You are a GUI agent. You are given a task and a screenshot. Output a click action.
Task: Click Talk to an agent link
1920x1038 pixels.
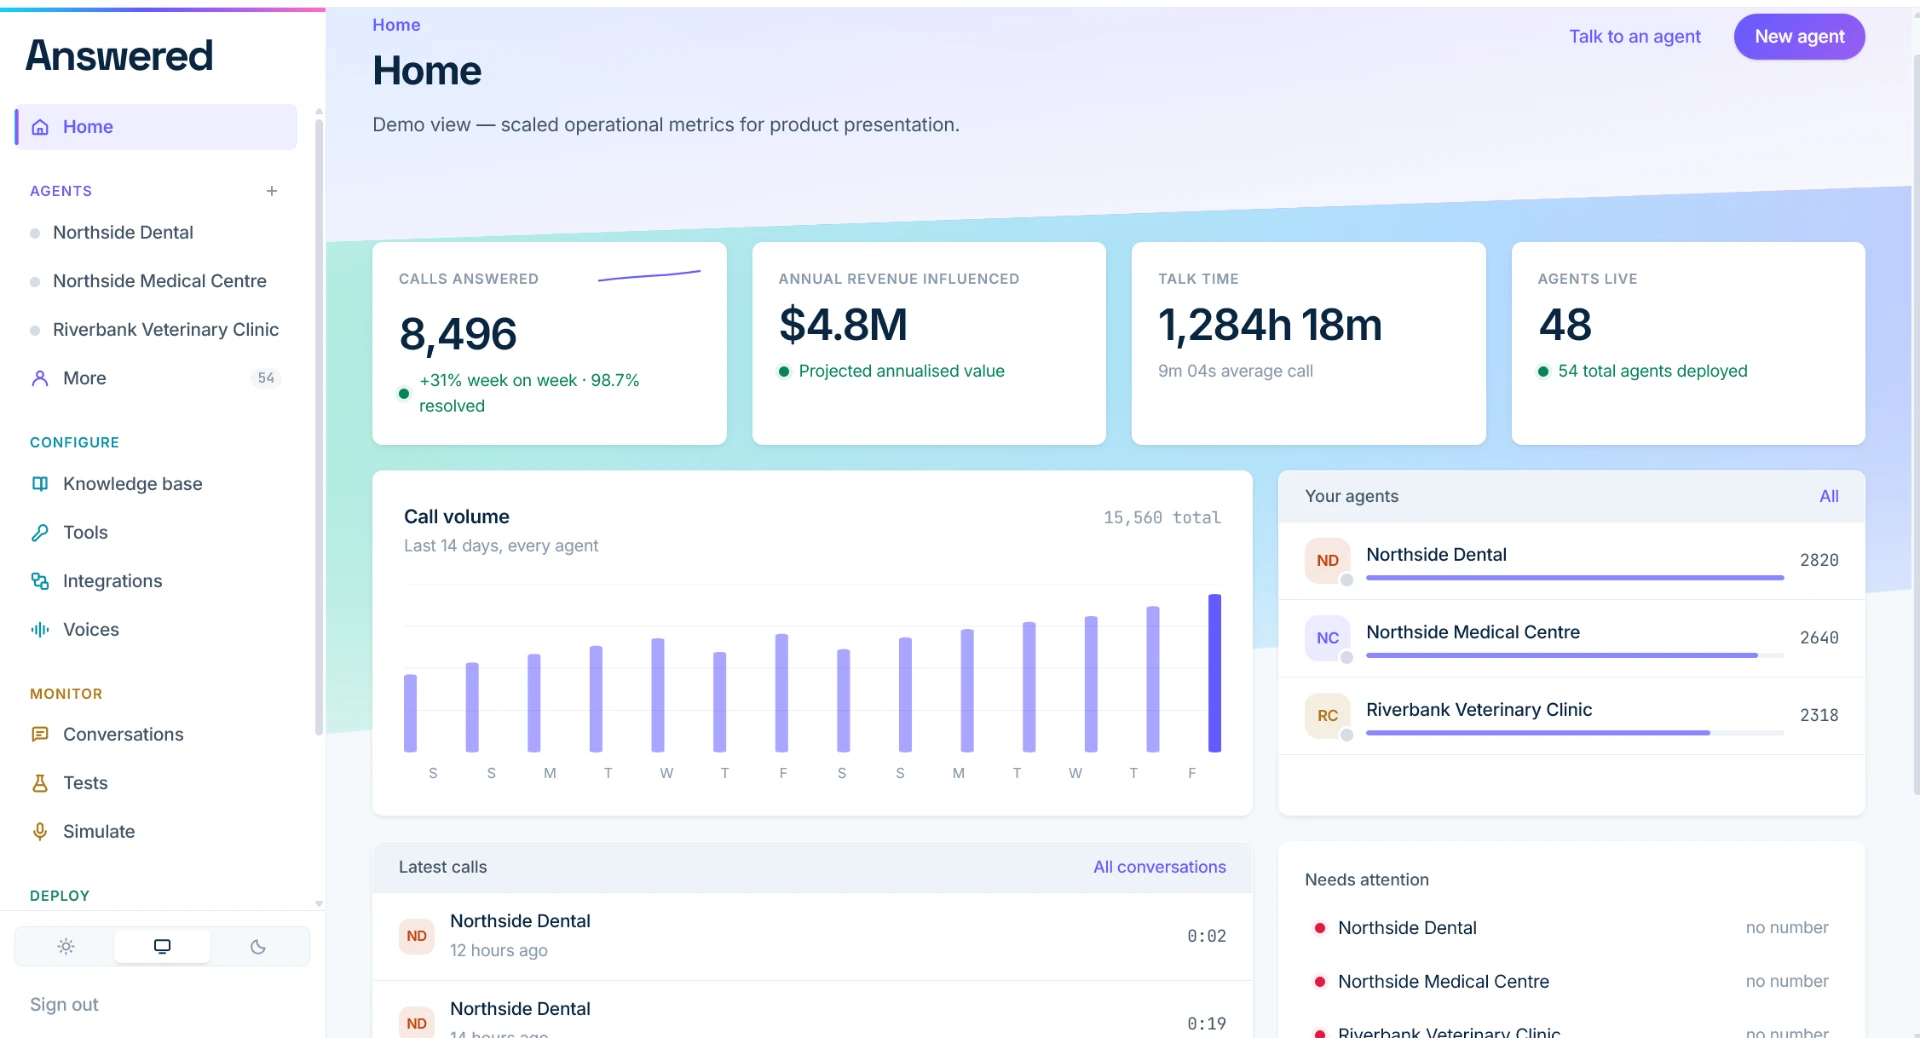(1634, 37)
